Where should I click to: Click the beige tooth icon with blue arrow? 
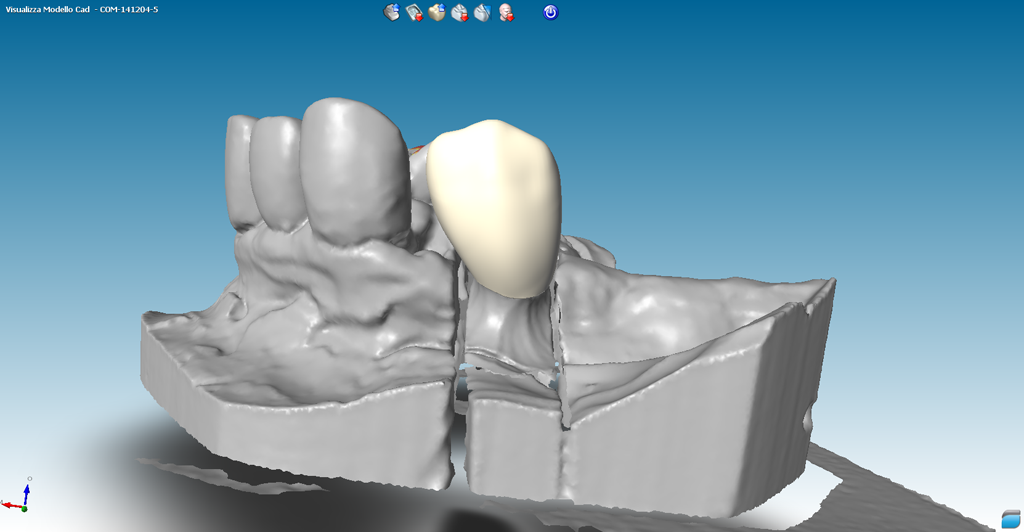[x=437, y=12]
